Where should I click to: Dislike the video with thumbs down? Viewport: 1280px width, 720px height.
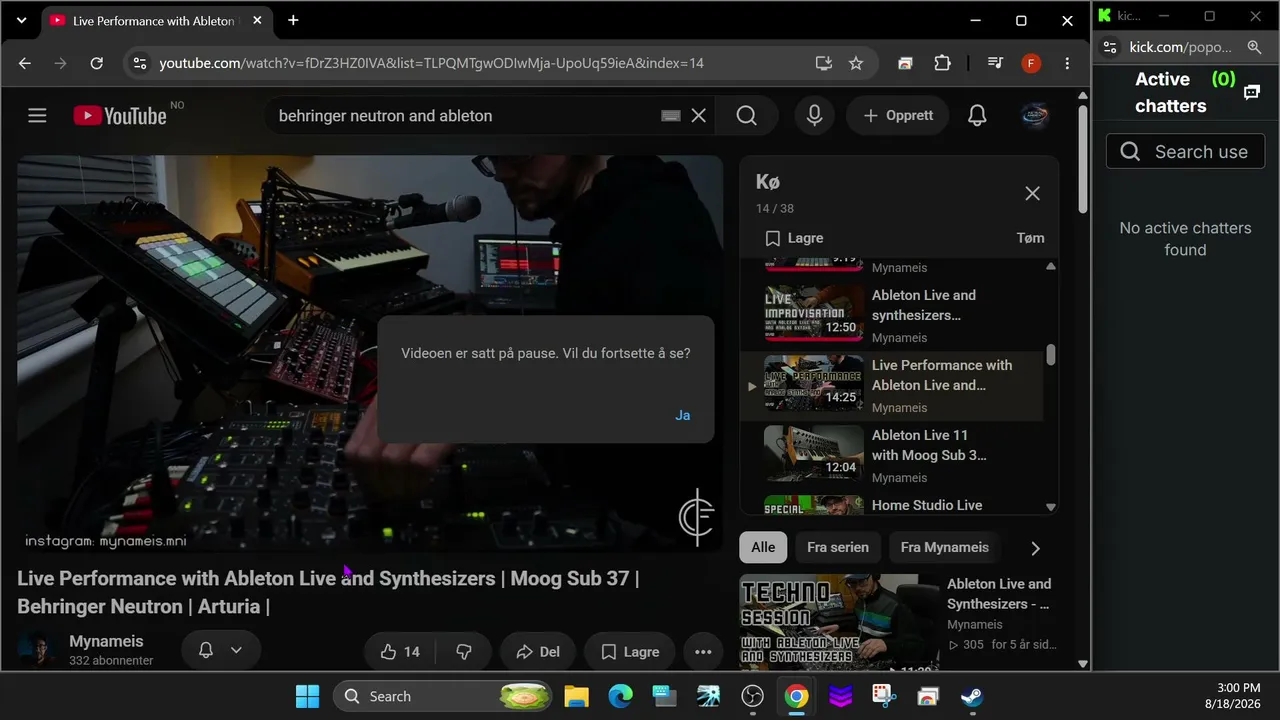[464, 652]
